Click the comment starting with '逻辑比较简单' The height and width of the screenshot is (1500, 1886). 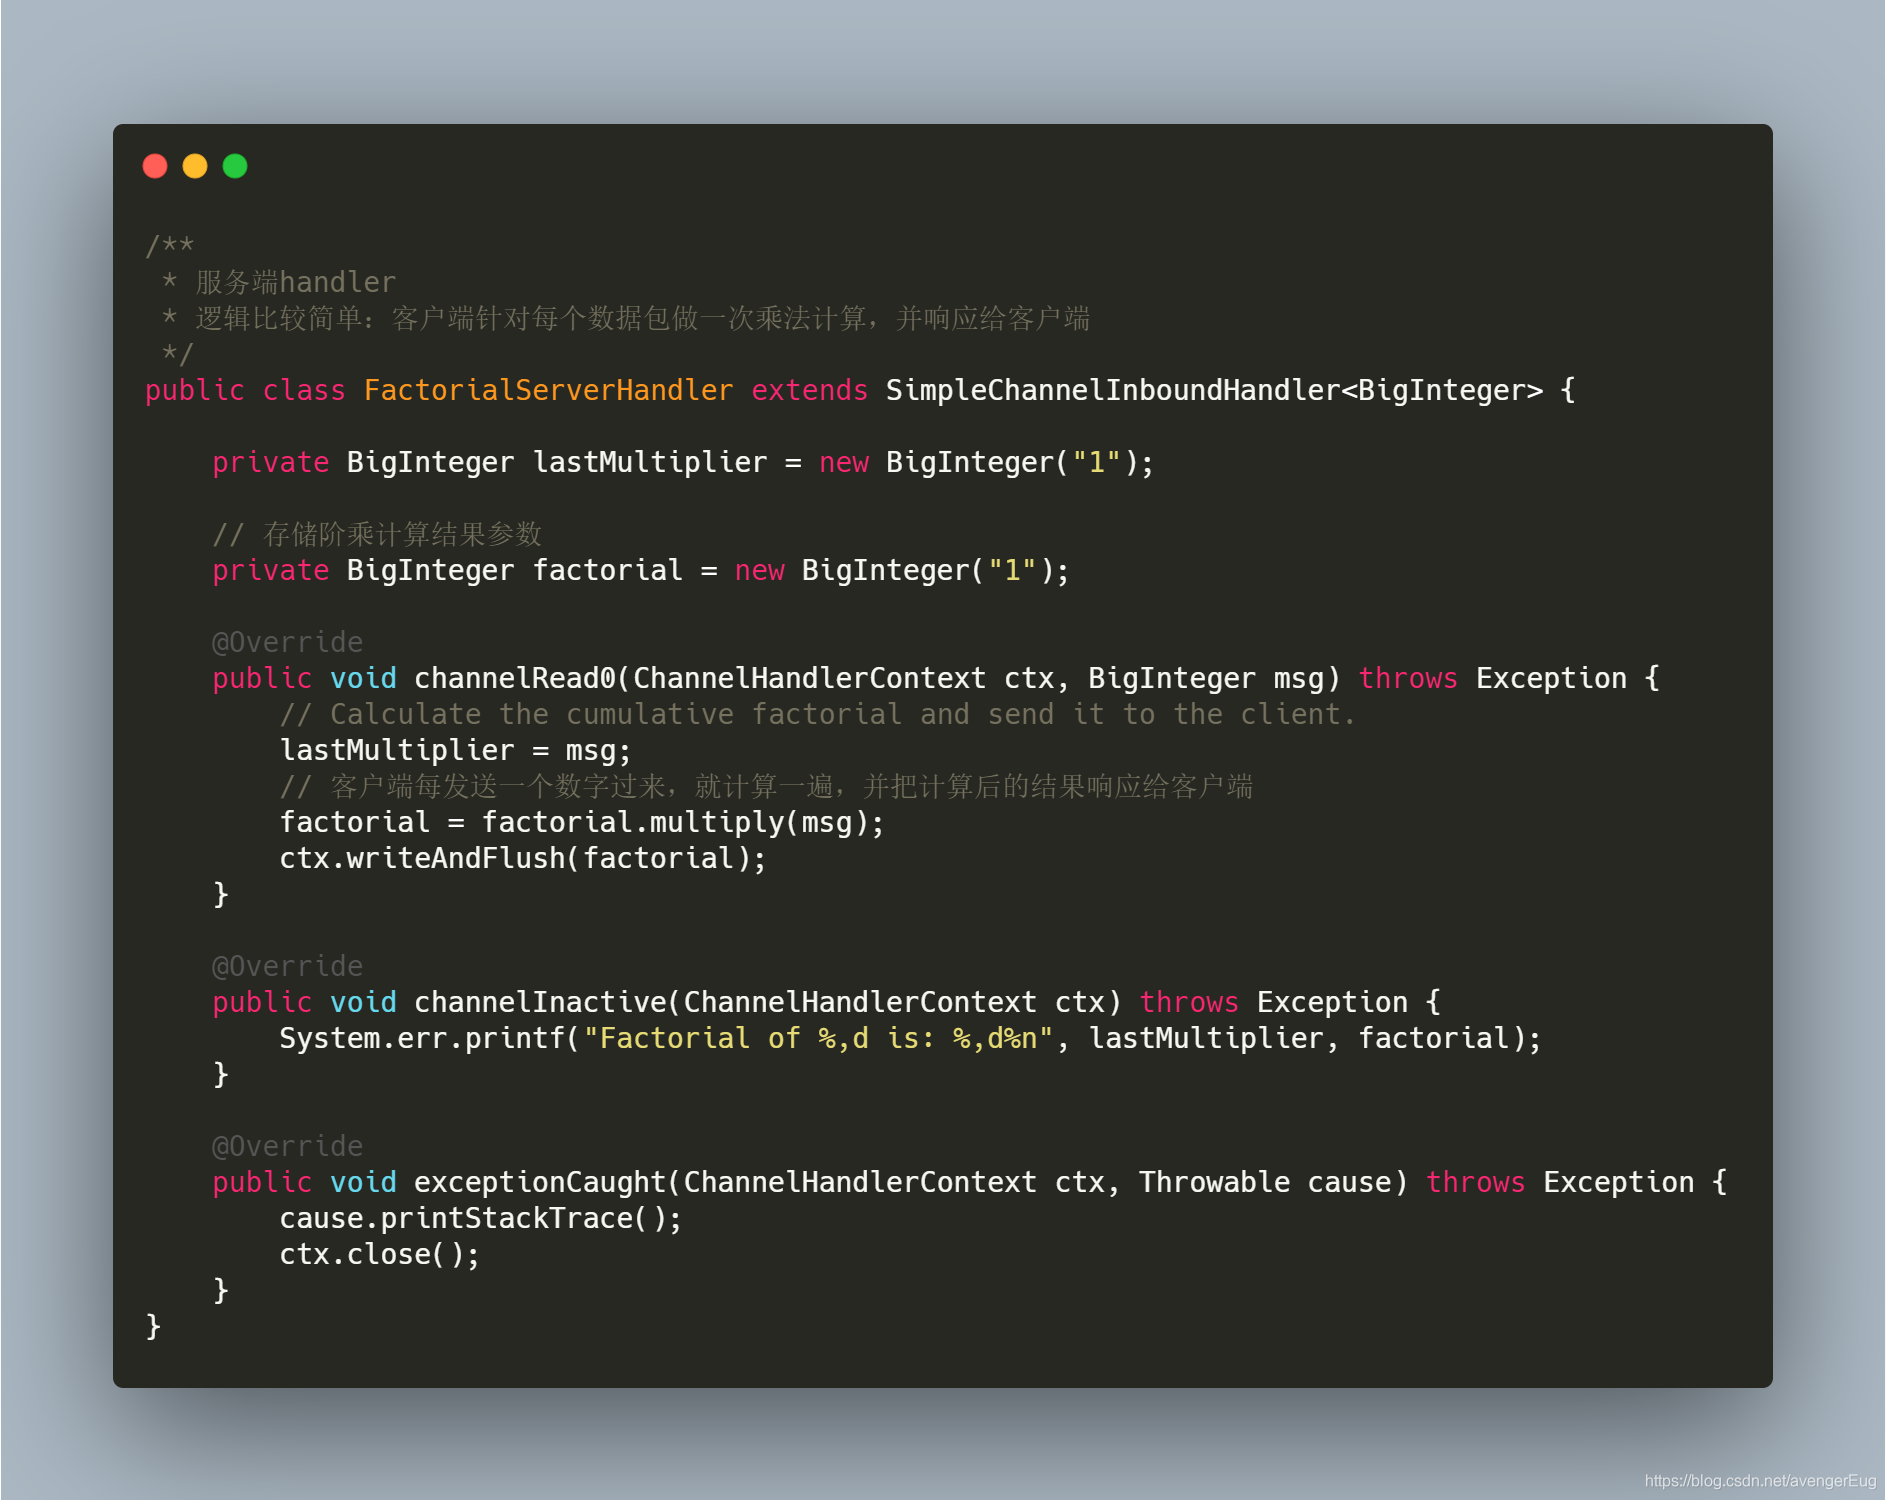click(642, 318)
